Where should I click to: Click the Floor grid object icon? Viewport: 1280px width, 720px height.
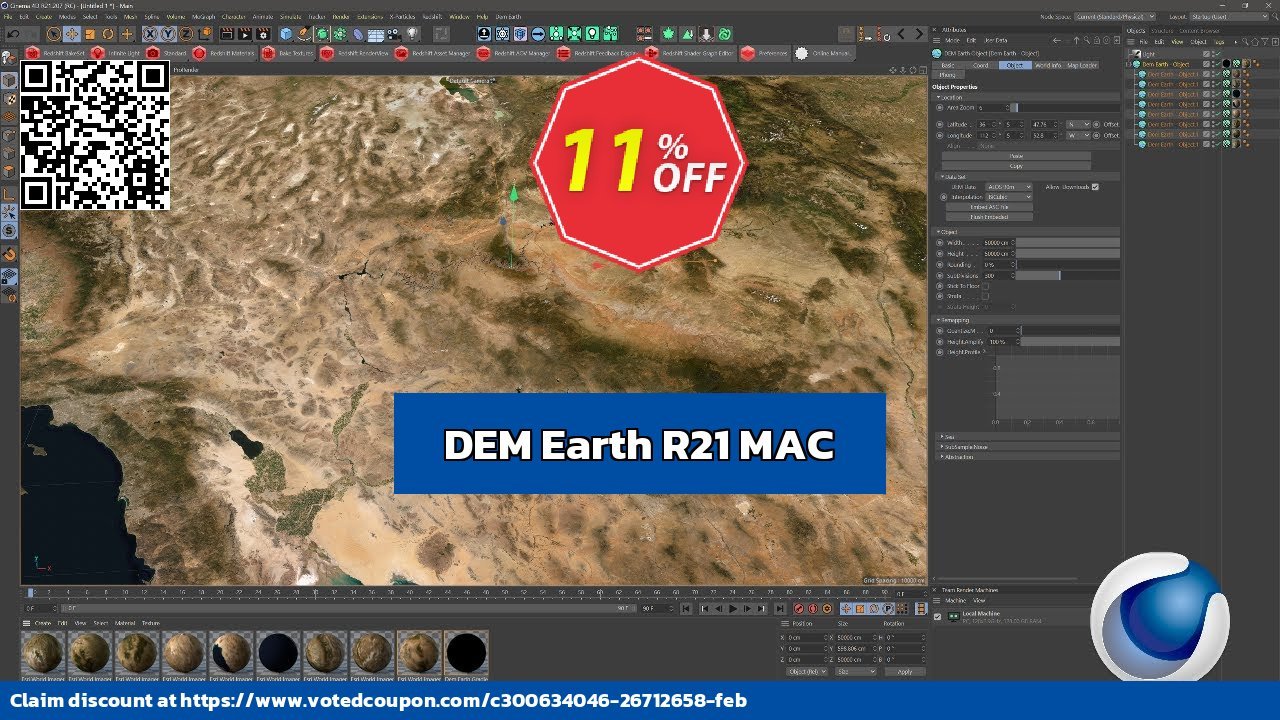tap(376, 34)
